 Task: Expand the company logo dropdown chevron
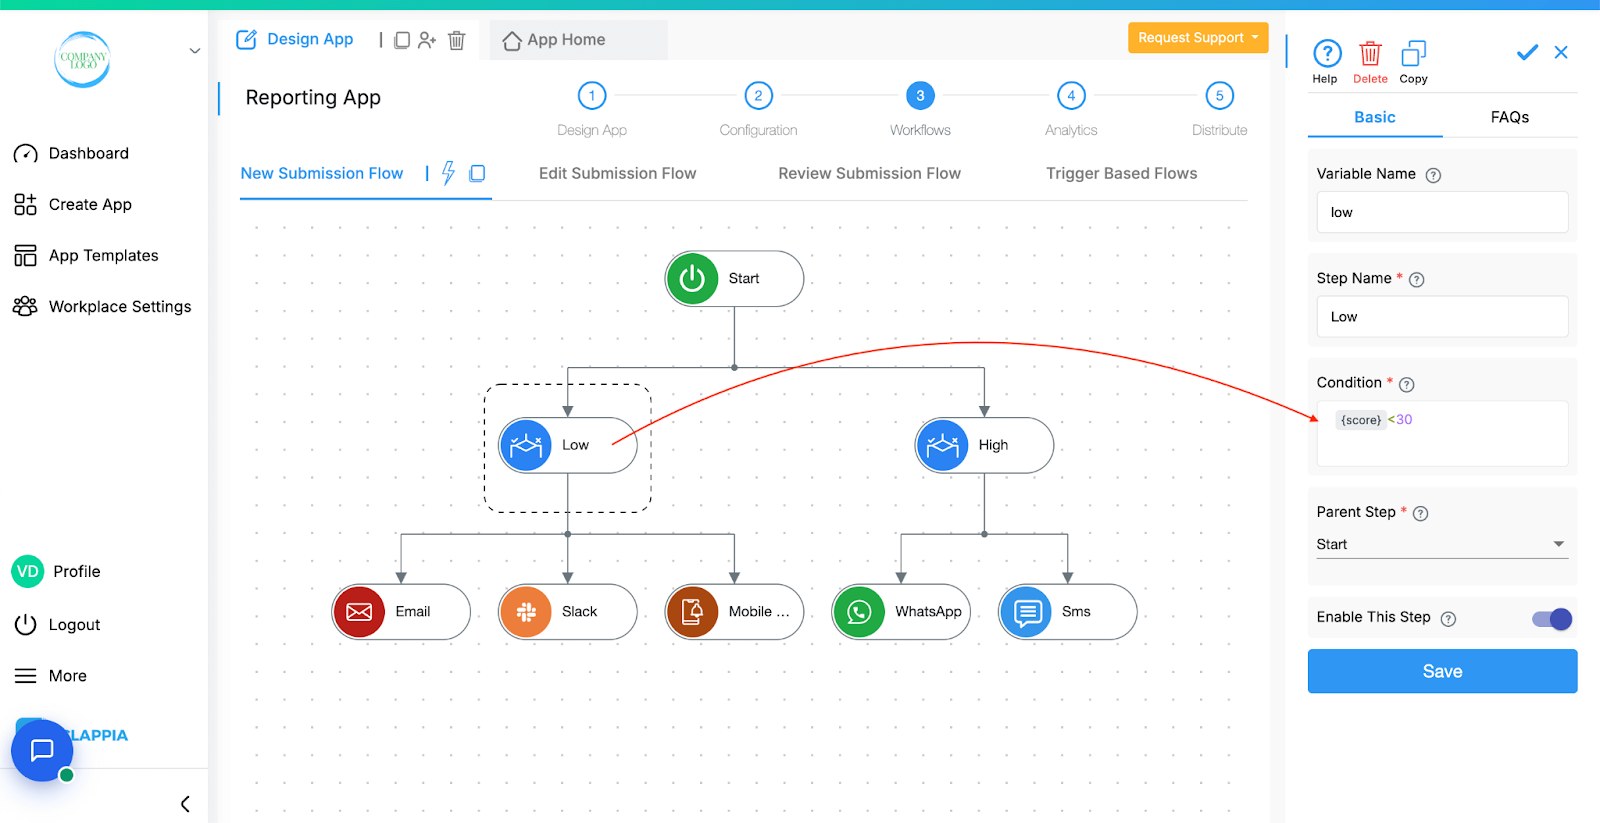coord(195,51)
